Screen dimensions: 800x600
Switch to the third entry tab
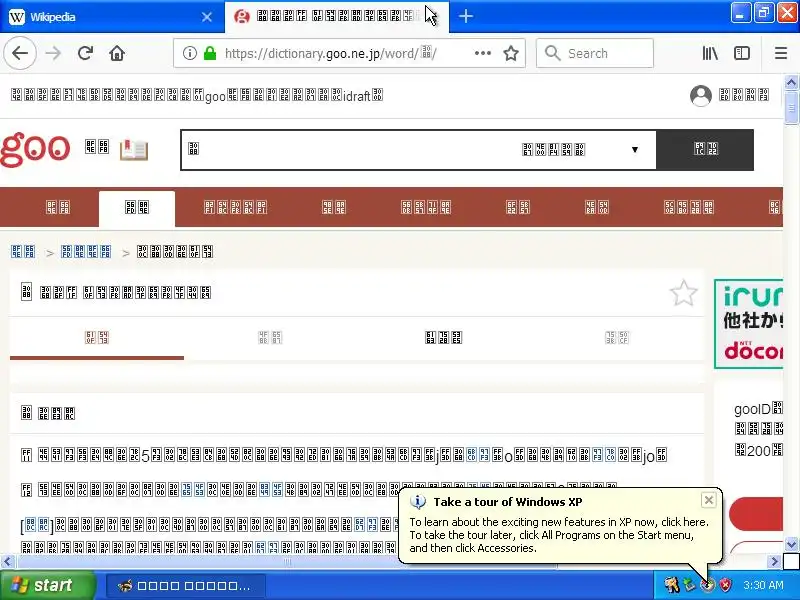(x=443, y=338)
